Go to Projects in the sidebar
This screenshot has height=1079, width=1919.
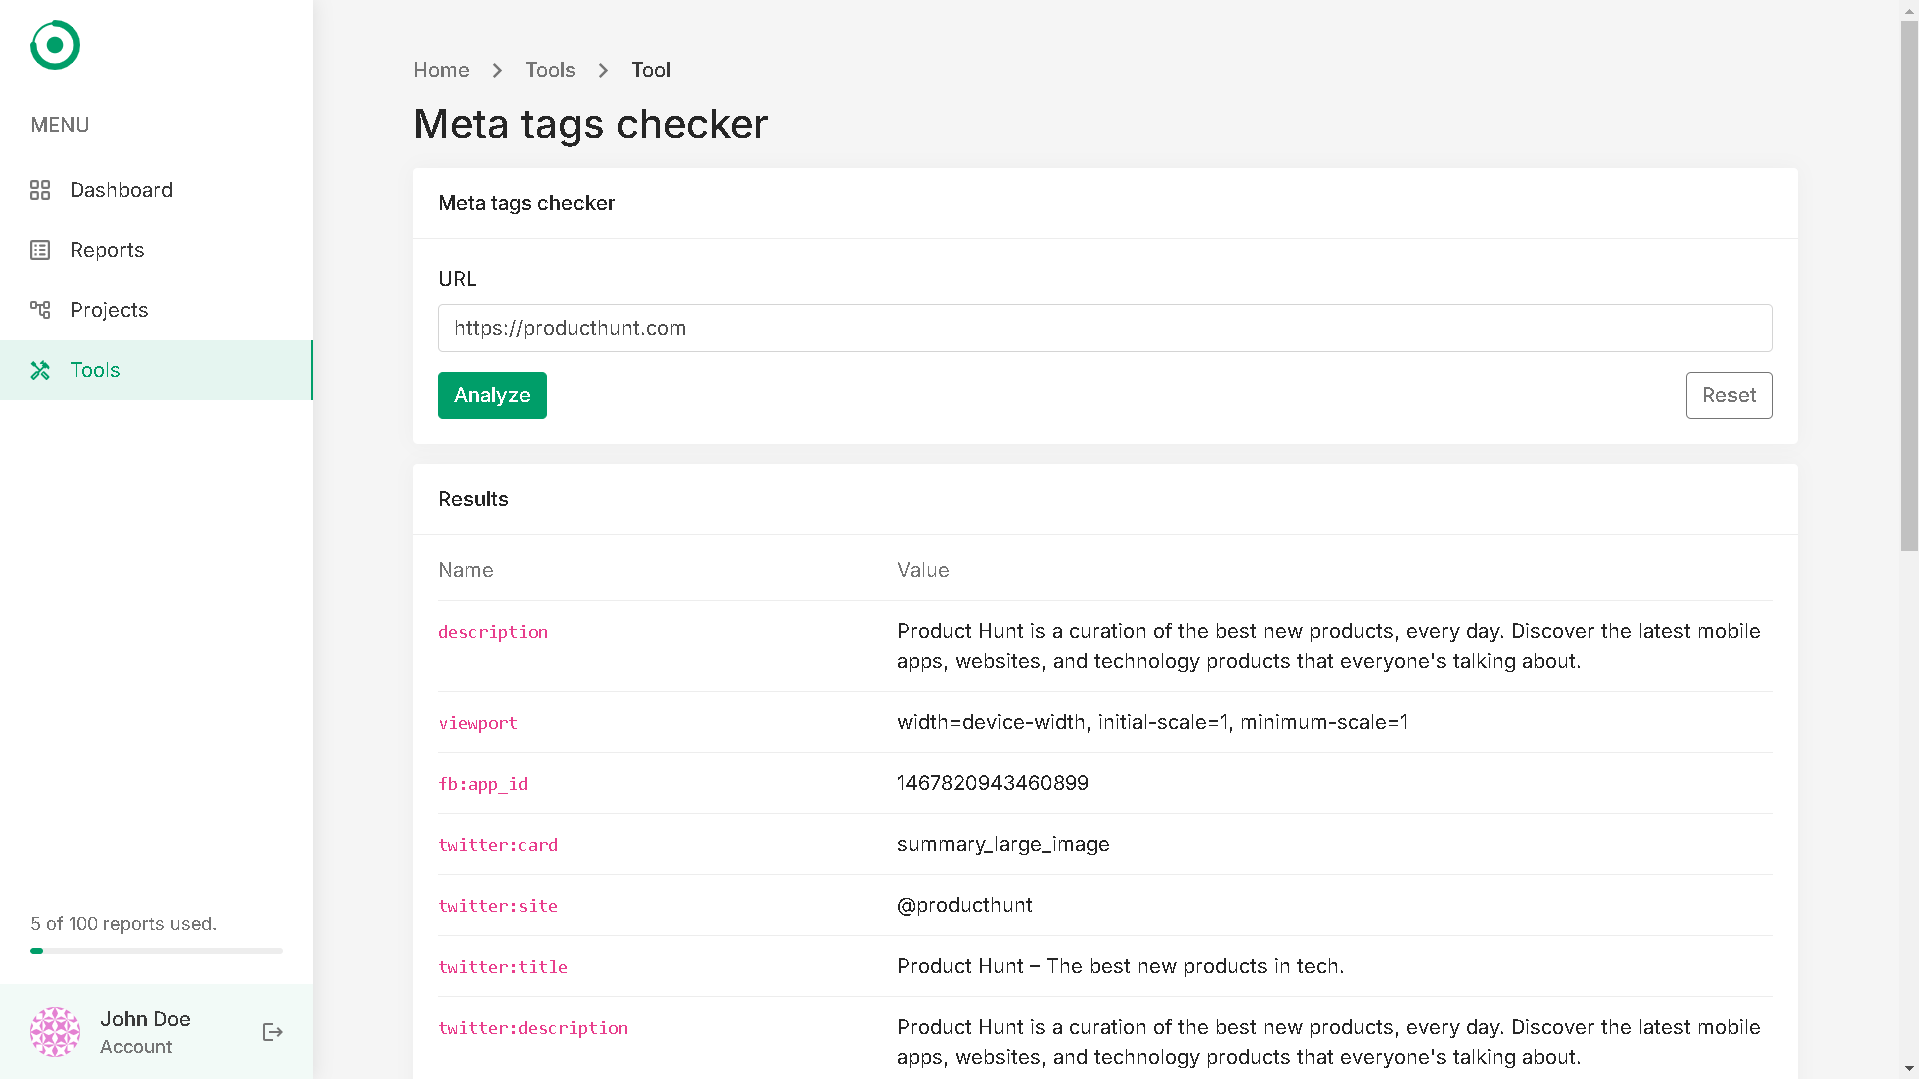tap(109, 310)
